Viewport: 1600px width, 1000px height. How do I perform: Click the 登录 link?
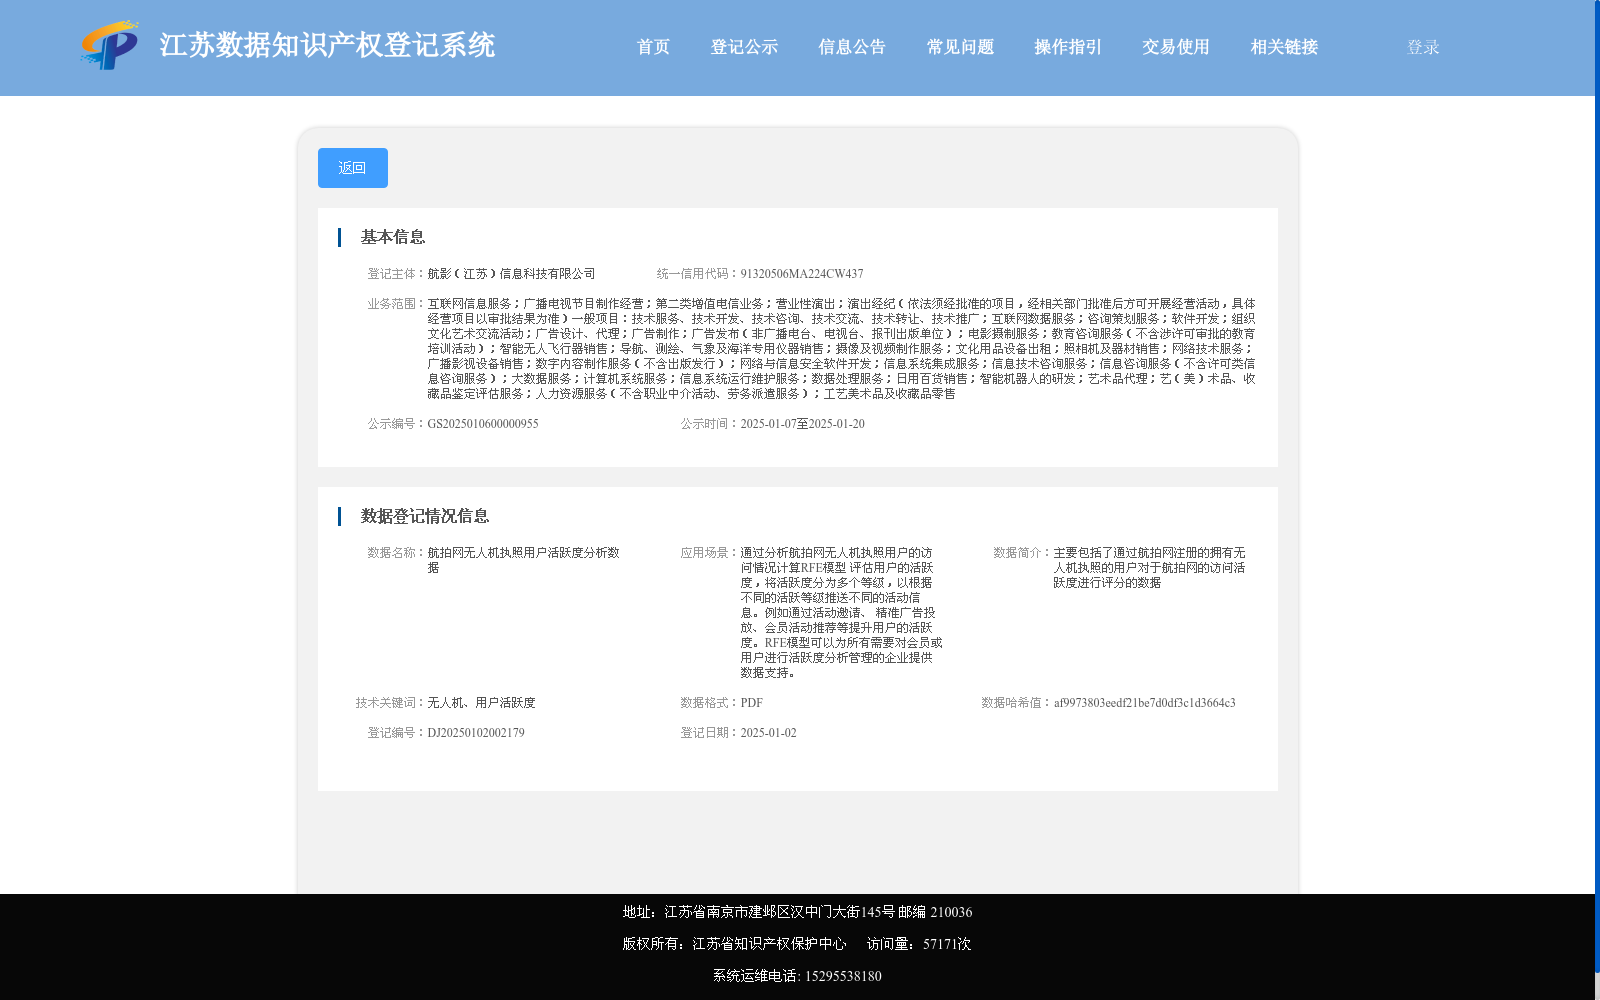click(1423, 47)
